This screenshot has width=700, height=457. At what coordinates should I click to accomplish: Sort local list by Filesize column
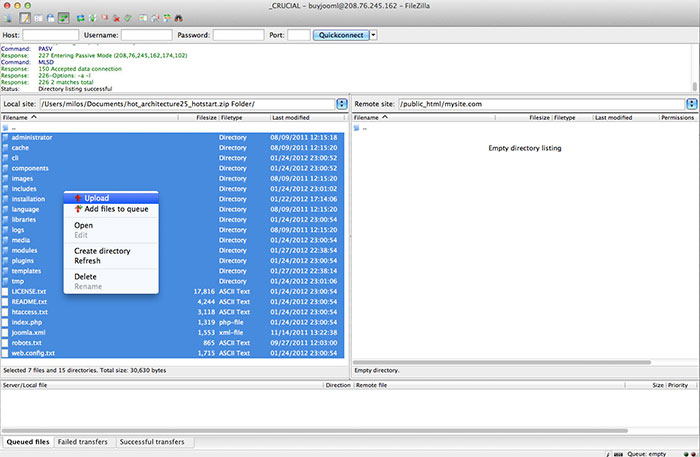(199, 117)
